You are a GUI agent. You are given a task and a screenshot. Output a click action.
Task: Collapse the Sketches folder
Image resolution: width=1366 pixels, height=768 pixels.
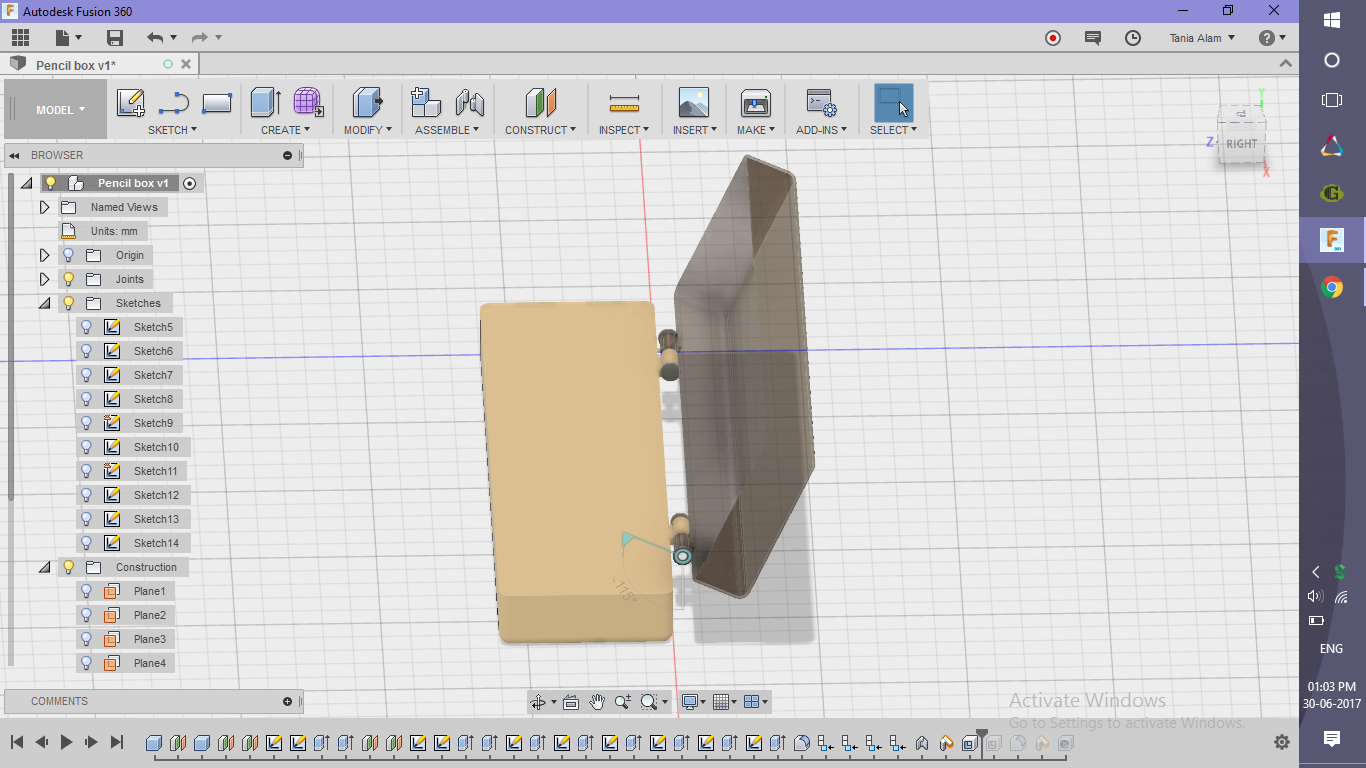point(44,303)
